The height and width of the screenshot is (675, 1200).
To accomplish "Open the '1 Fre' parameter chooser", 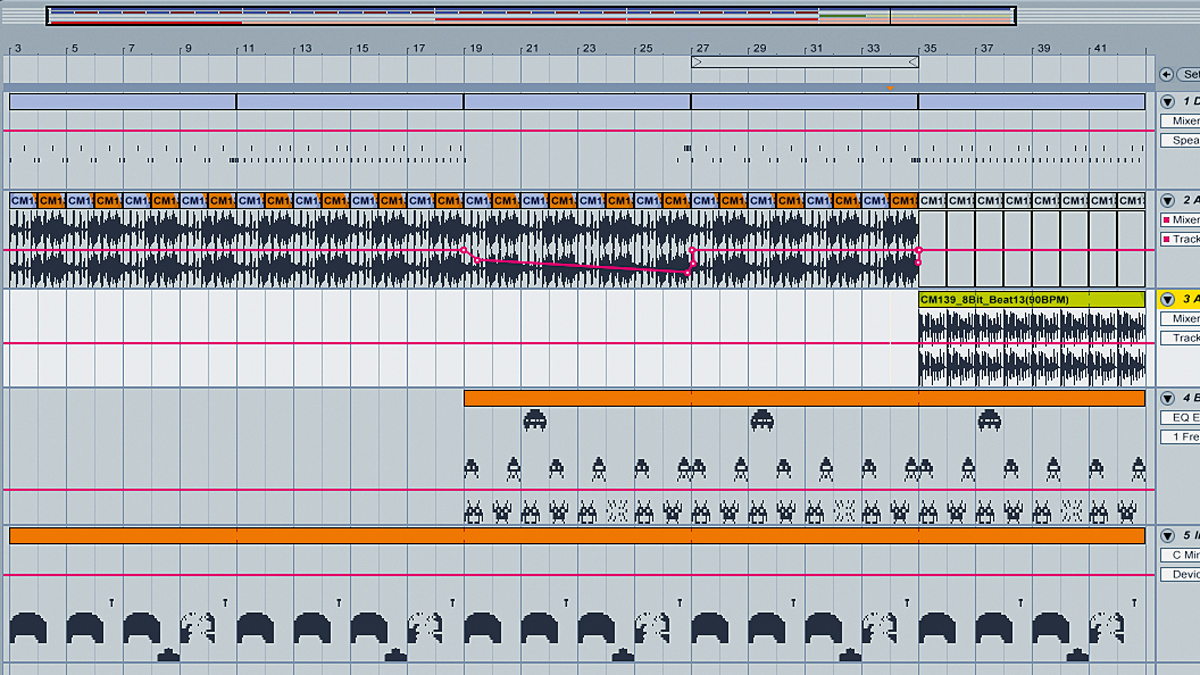I will (1181, 437).
